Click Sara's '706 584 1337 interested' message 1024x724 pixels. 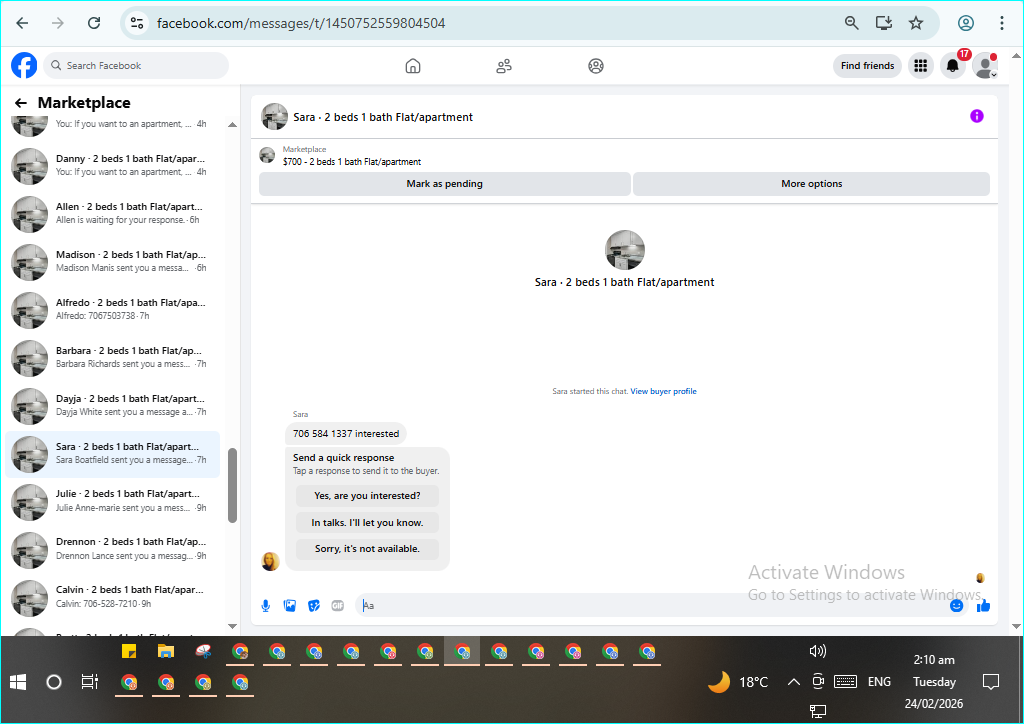tap(346, 433)
